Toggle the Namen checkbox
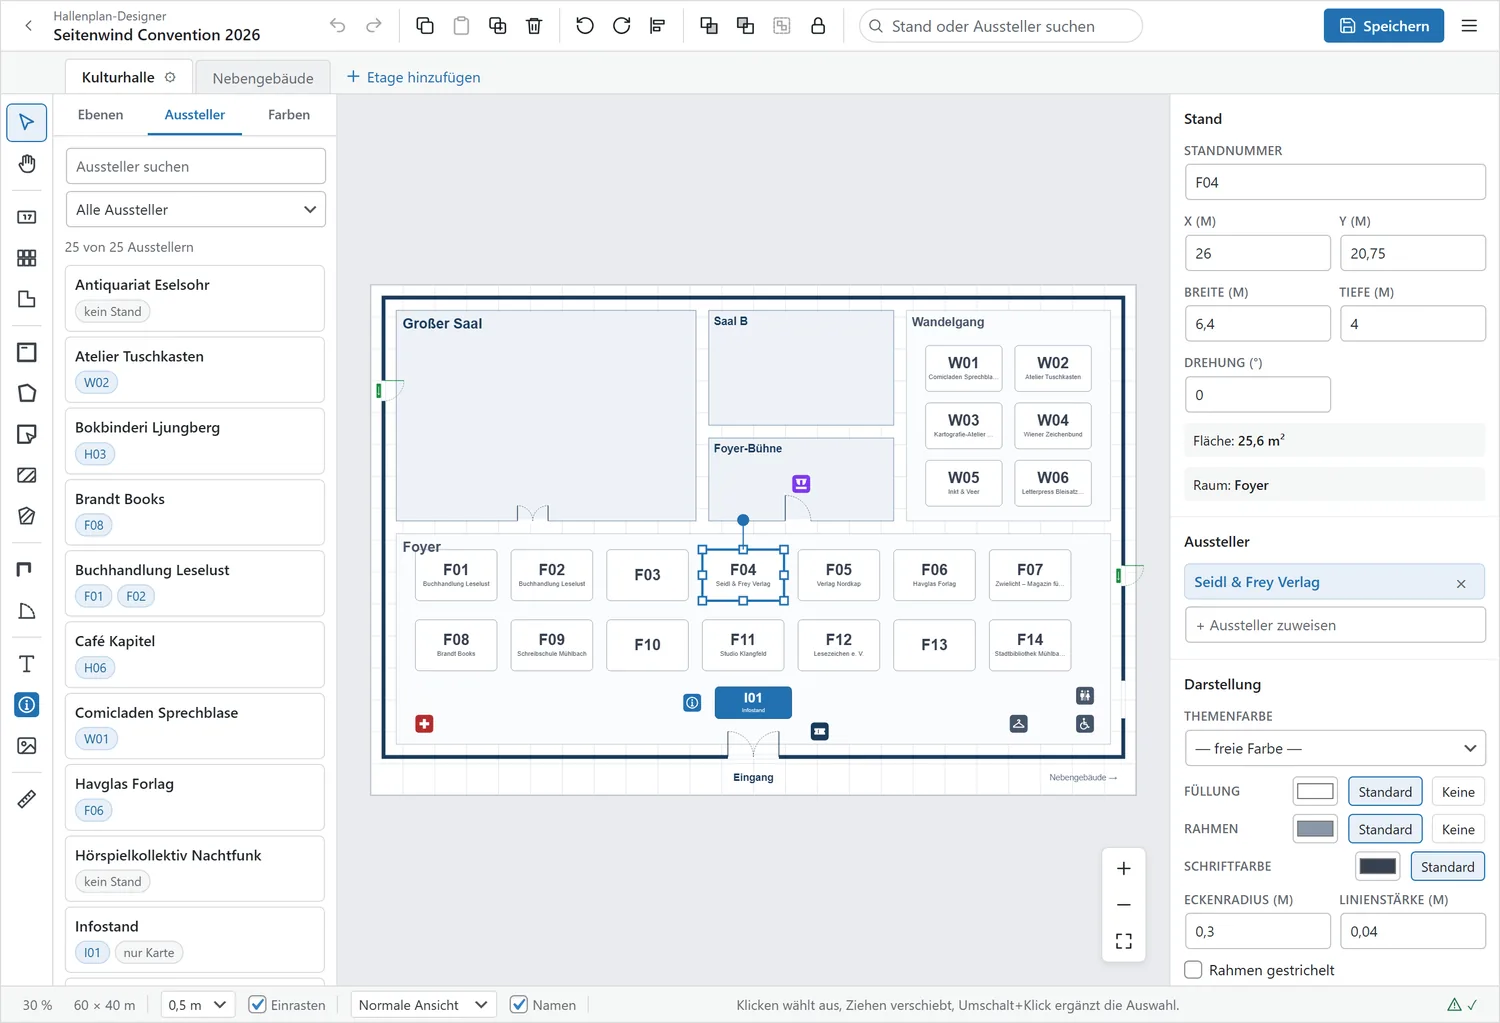 pos(519,1005)
